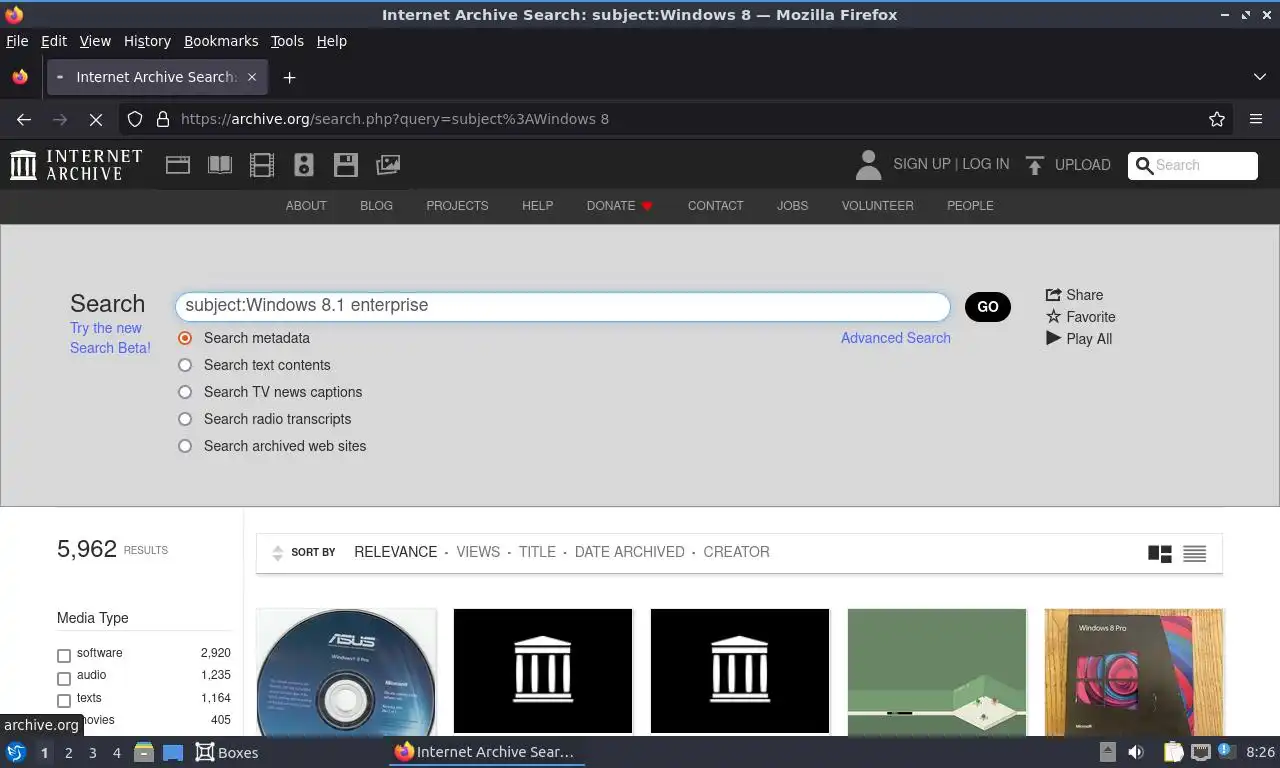Viewport: 1280px width, 768px height.
Task: Open the Windows 8 Pro box thumbnail
Action: point(1134,672)
